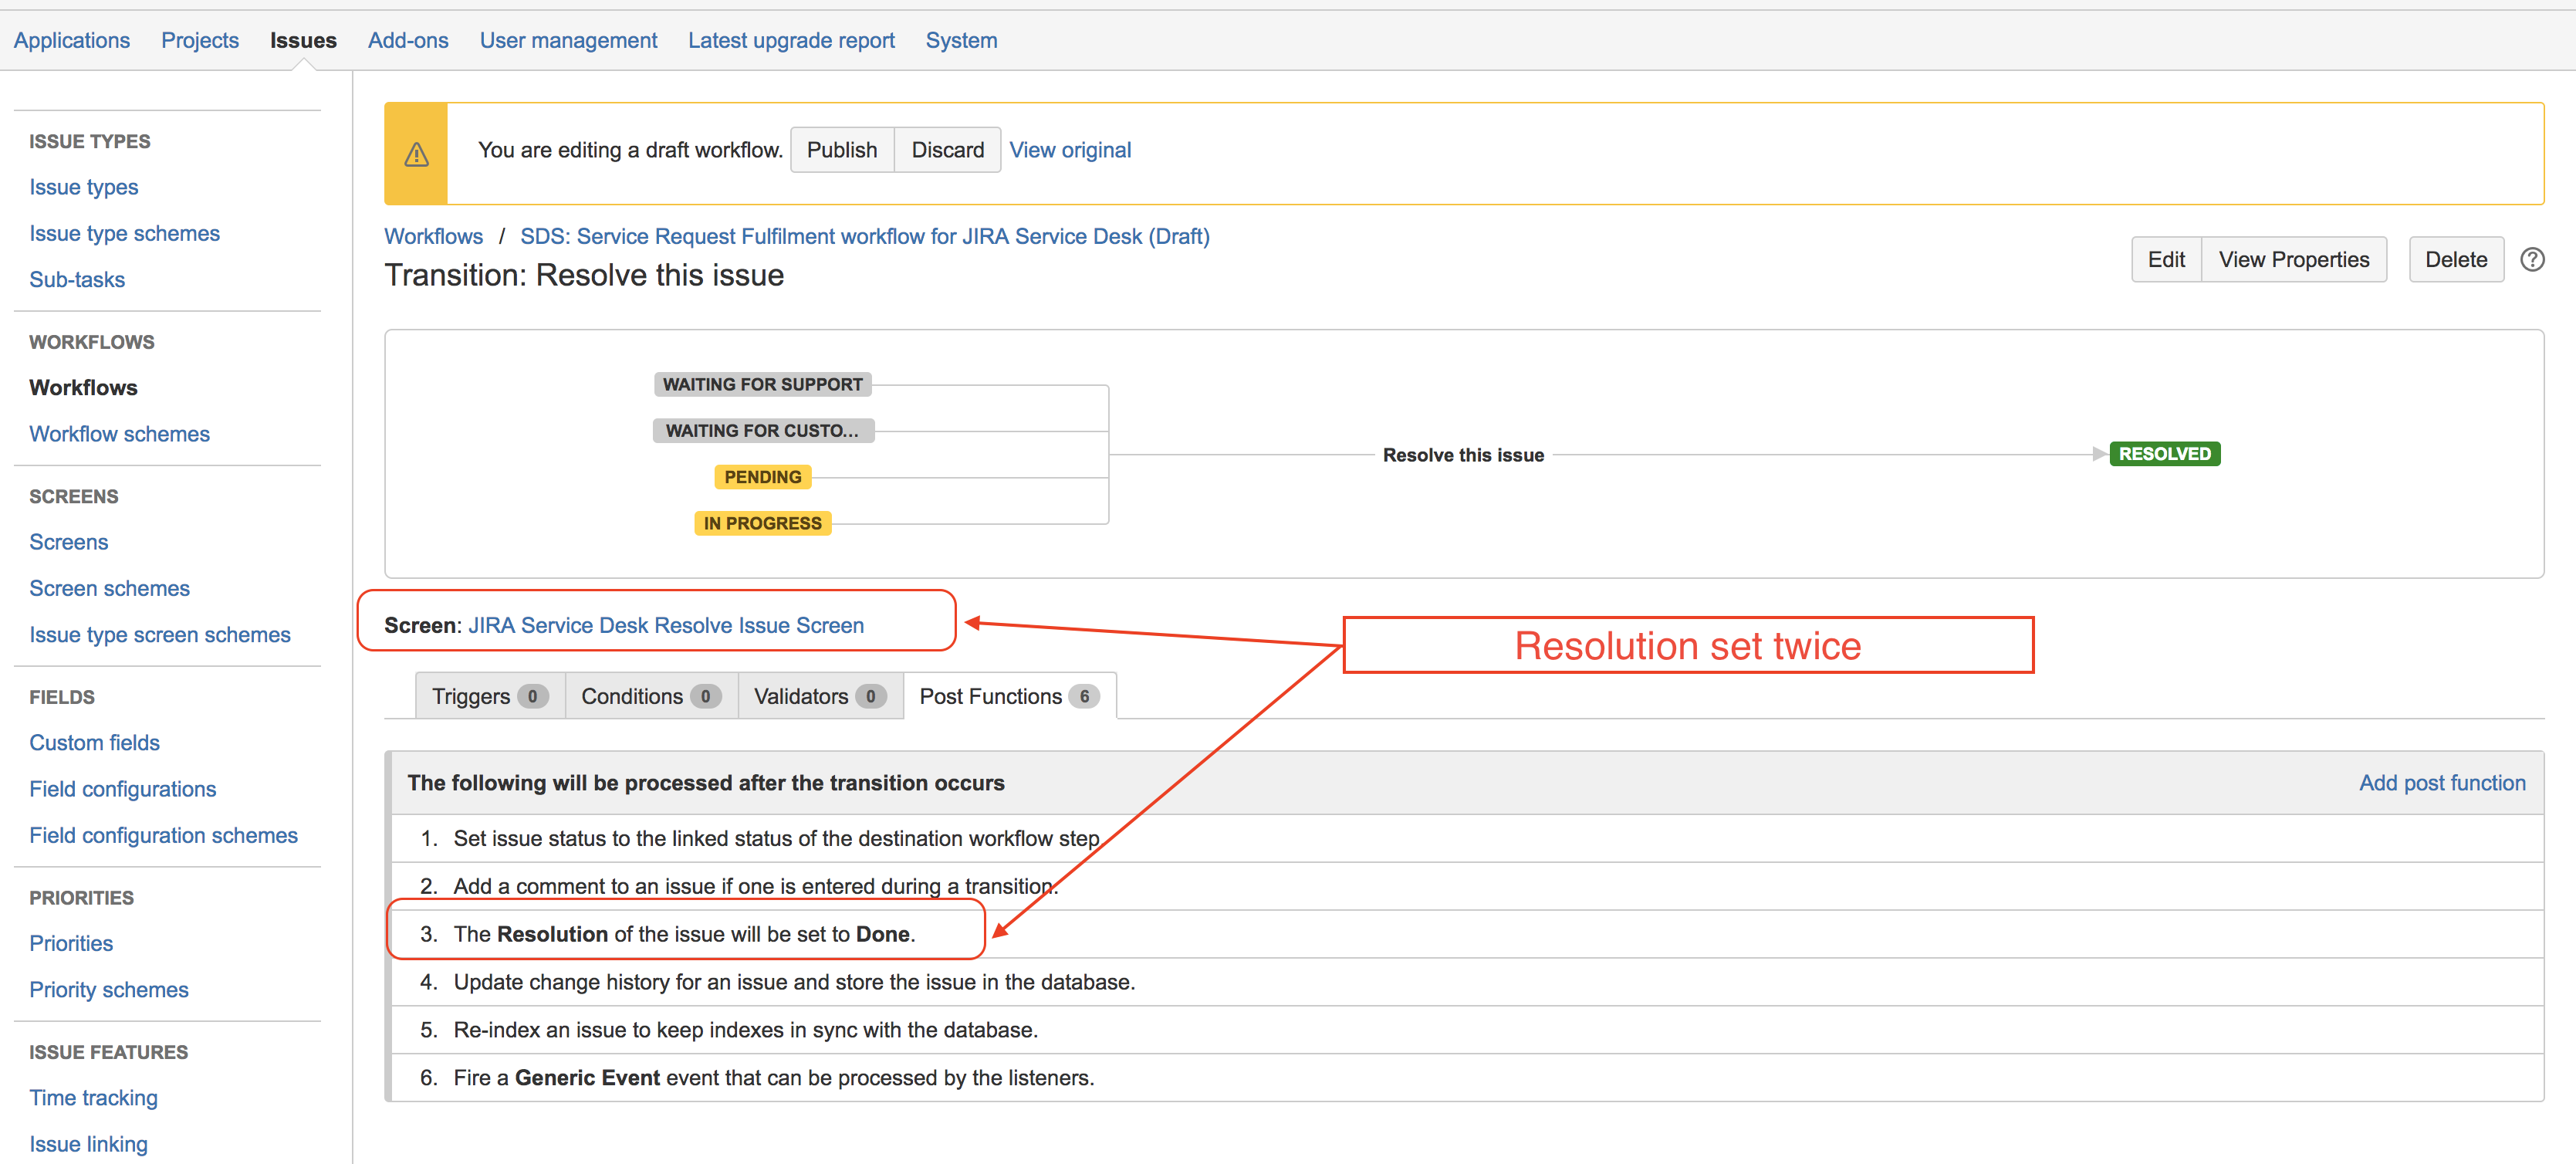Viewport: 2576px width, 1164px height.
Task: Click the help question mark icon
Action: (x=2531, y=260)
